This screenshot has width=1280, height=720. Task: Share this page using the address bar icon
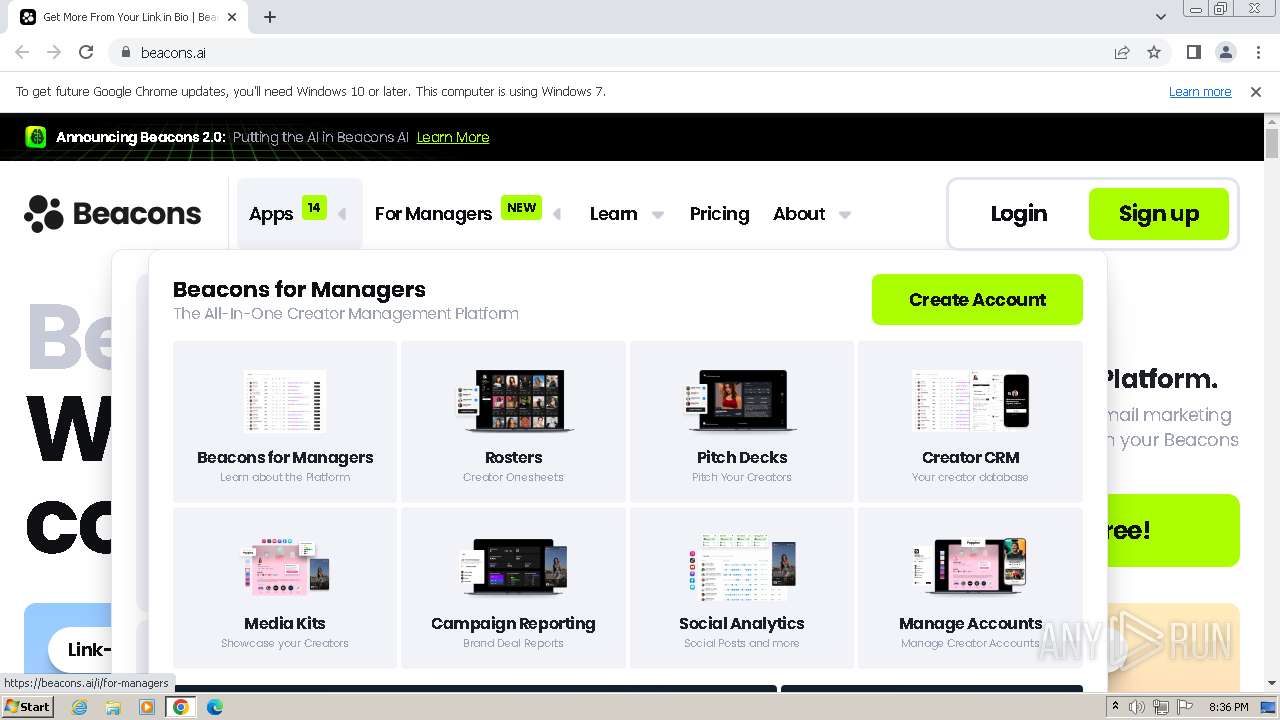tap(1122, 53)
